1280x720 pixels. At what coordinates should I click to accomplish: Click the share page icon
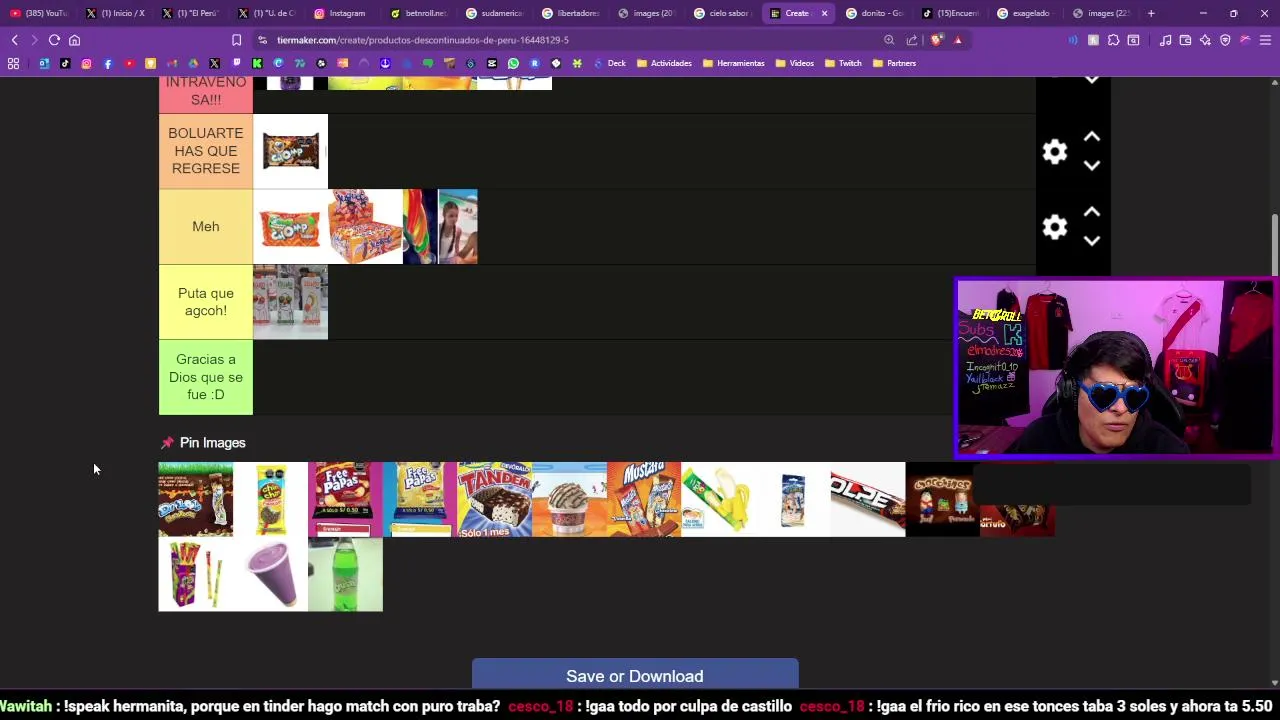(912, 40)
